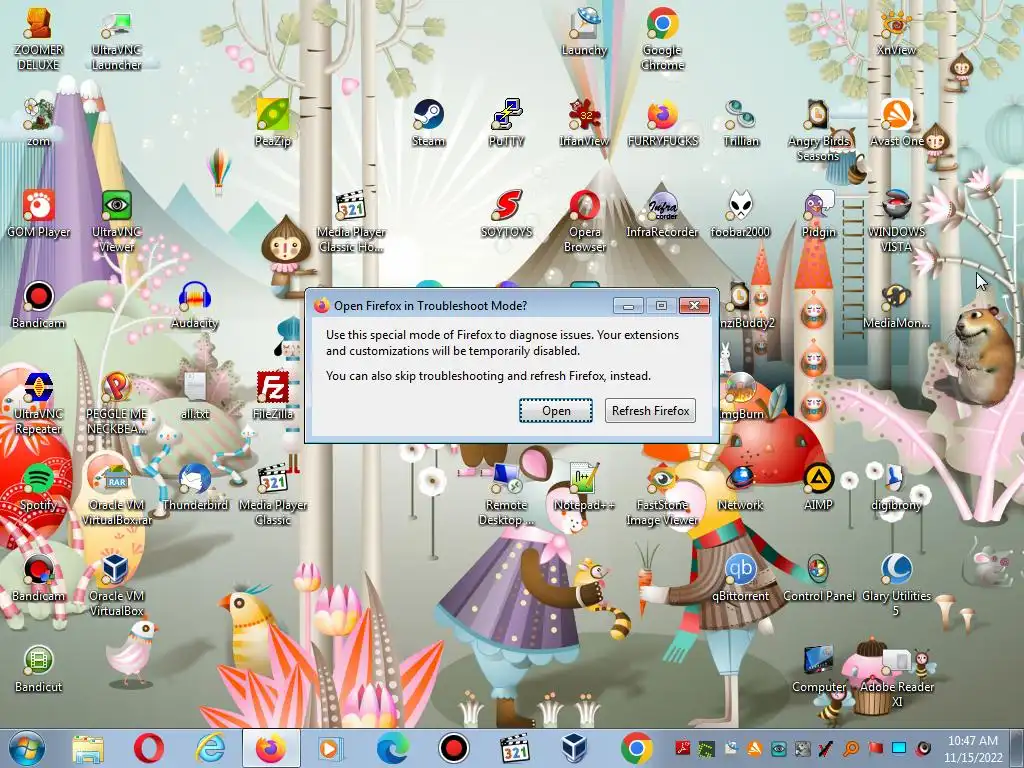Viewport: 1024px width, 768px height.
Task: Click the orange magnifier tray icon
Action: coord(851,748)
